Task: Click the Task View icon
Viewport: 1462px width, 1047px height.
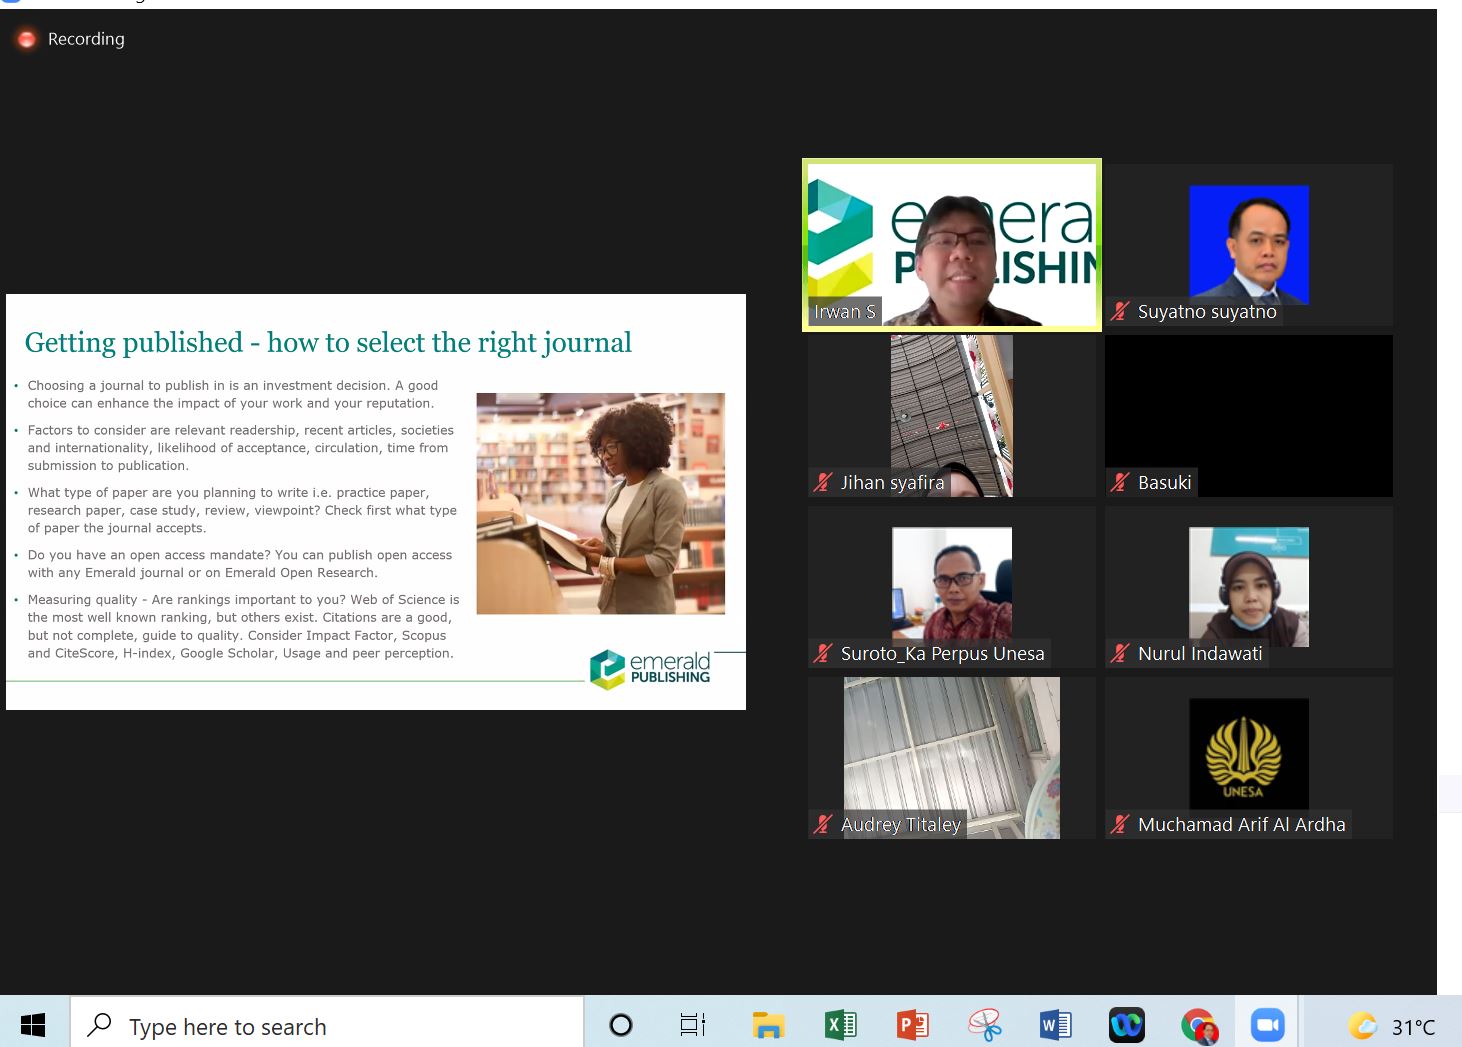Action: tap(692, 1025)
